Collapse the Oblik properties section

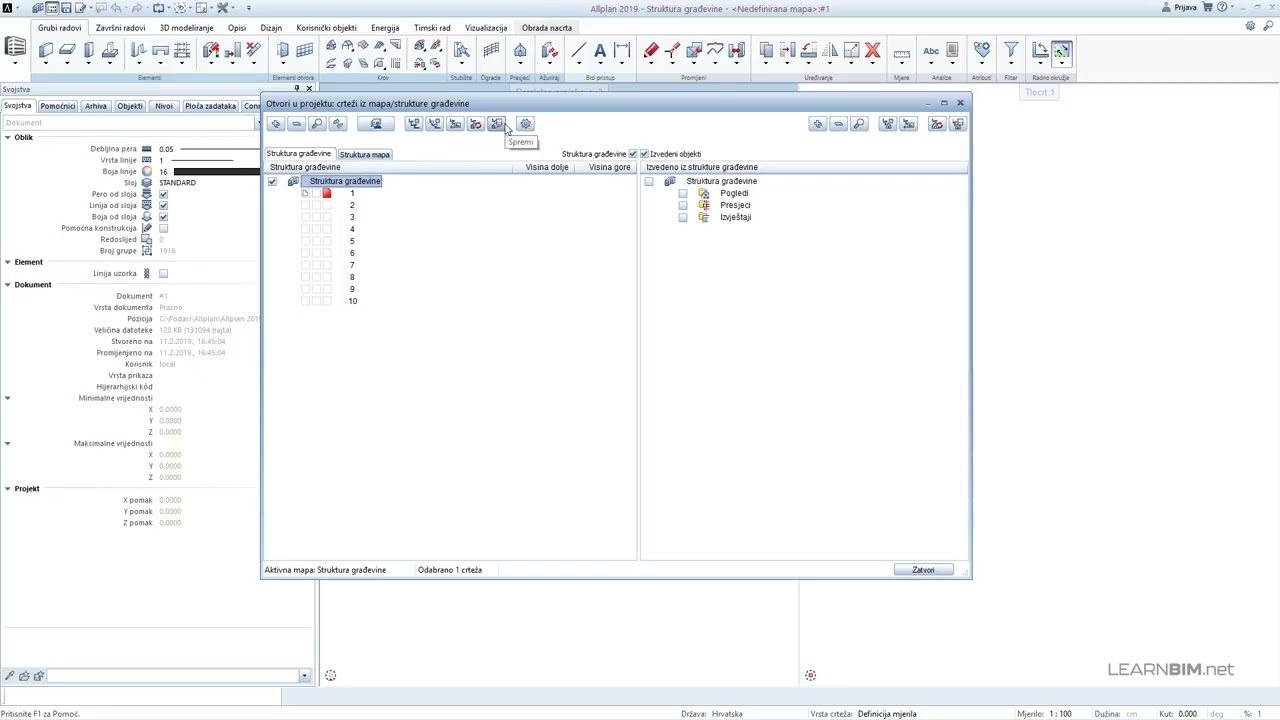pyautogui.click(x=7, y=137)
